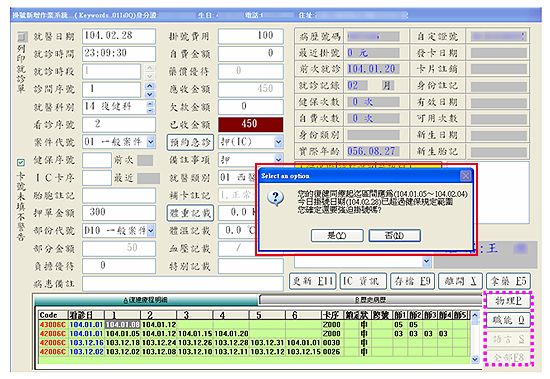Open the 押(IC) dropdown
Image resolution: width=550 pixels, height=379 pixels.
(278, 142)
